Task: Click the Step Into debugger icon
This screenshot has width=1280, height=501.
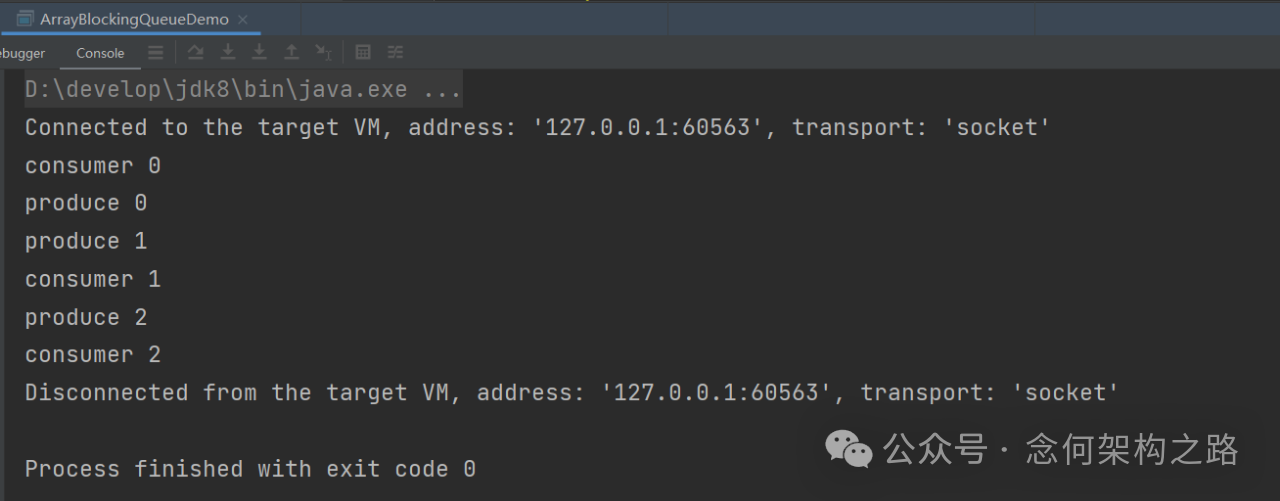Action: (228, 53)
